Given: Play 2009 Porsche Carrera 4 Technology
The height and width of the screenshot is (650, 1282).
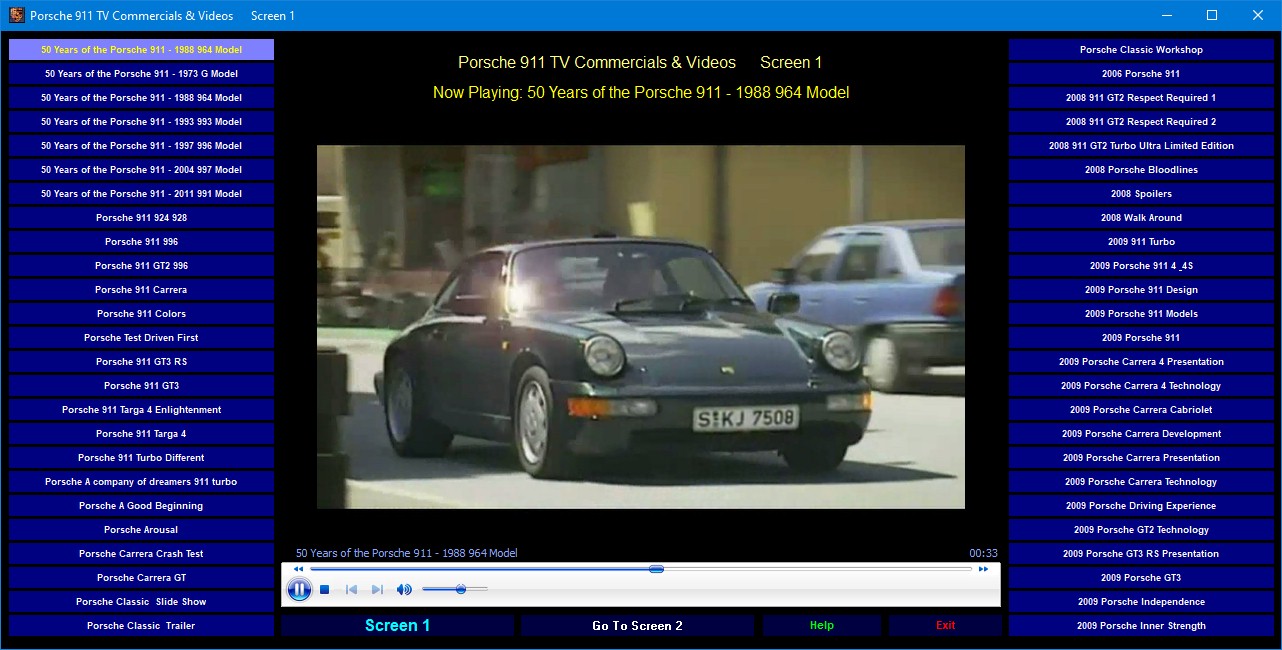Looking at the screenshot, I should [1141, 386].
